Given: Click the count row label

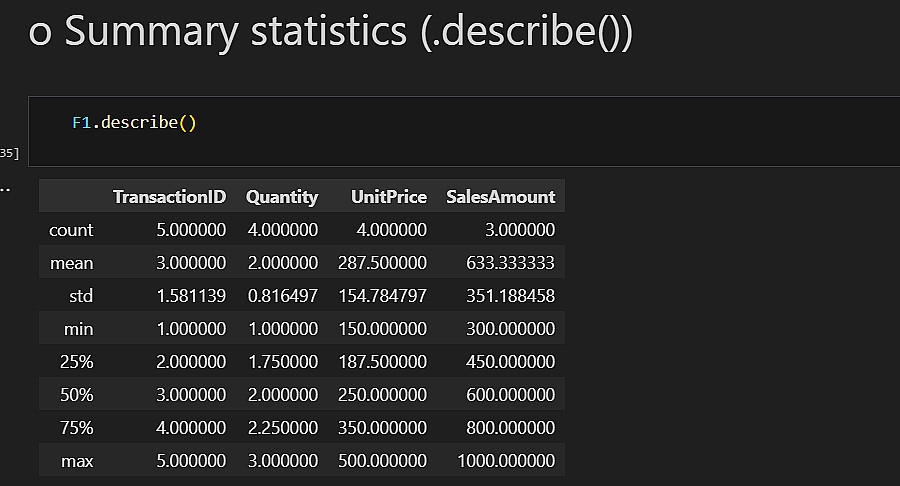Looking at the screenshot, I should 71,230.
